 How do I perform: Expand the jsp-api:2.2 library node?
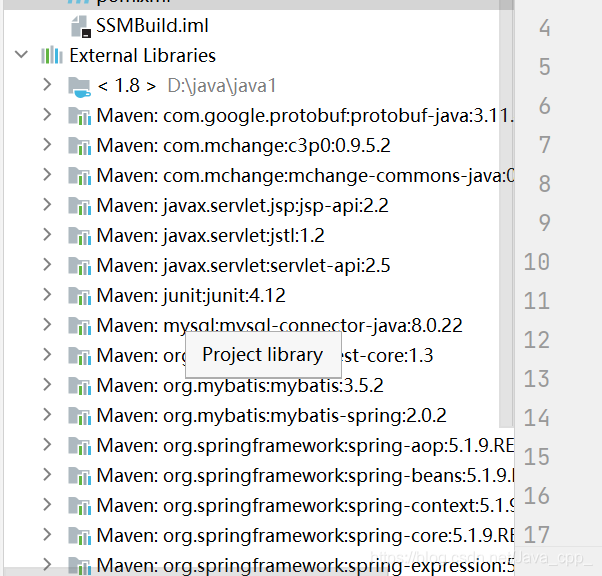click(47, 204)
